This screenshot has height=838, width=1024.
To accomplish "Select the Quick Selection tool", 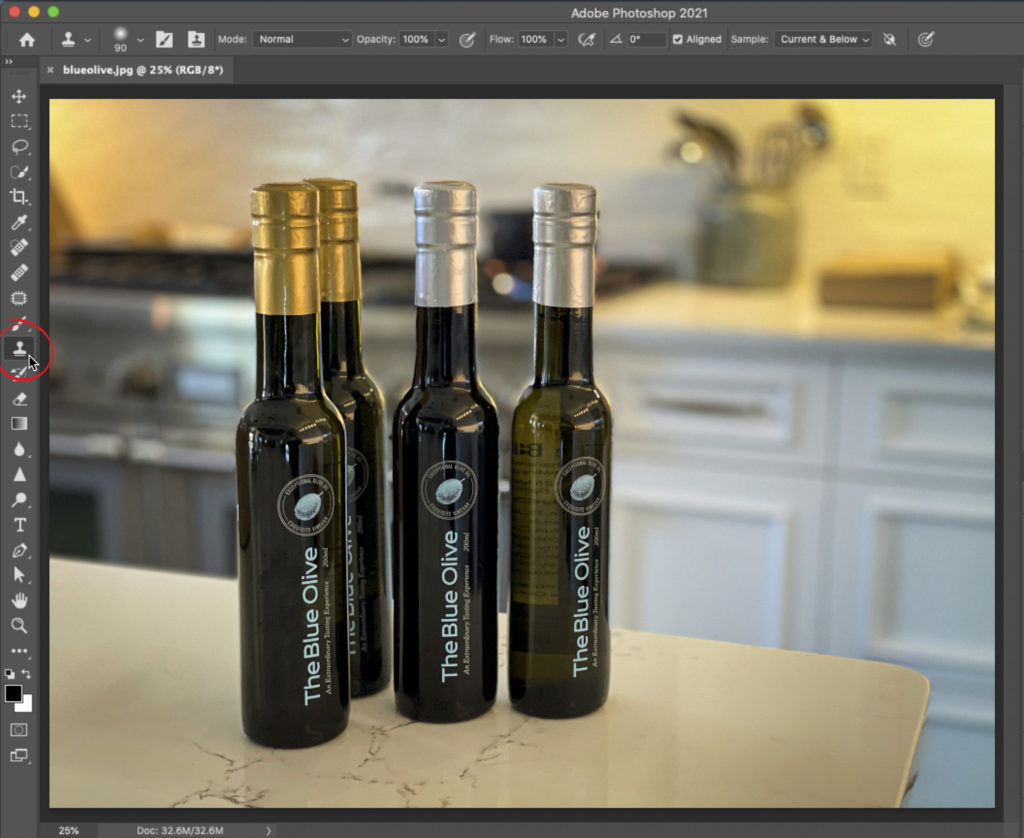I will click(x=19, y=172).
